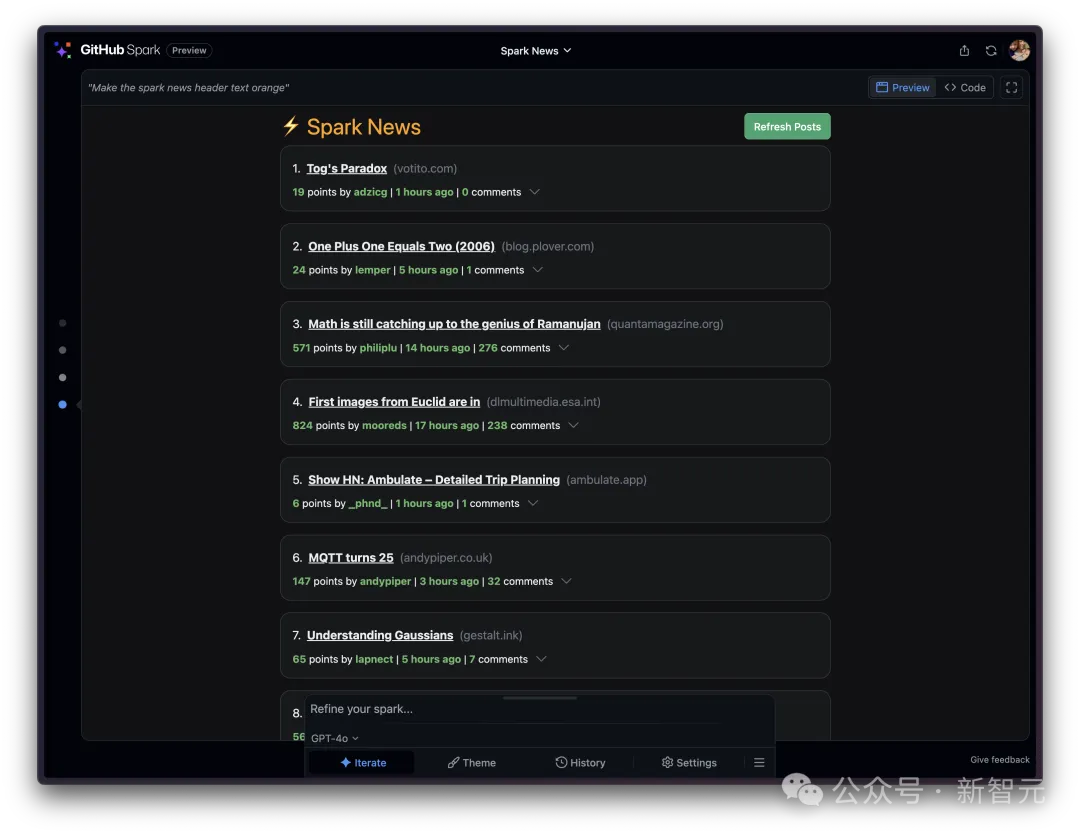This screenshot has width=1080, height=834.
Task: Expand comments for Tog's Paradox
Action: 534,192
